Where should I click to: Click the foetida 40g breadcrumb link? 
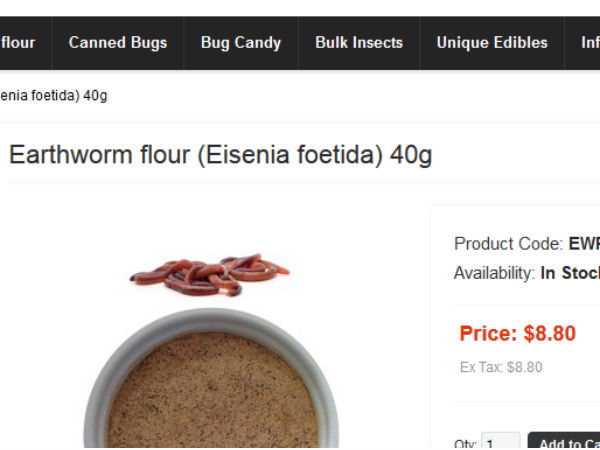coord(54,95)
